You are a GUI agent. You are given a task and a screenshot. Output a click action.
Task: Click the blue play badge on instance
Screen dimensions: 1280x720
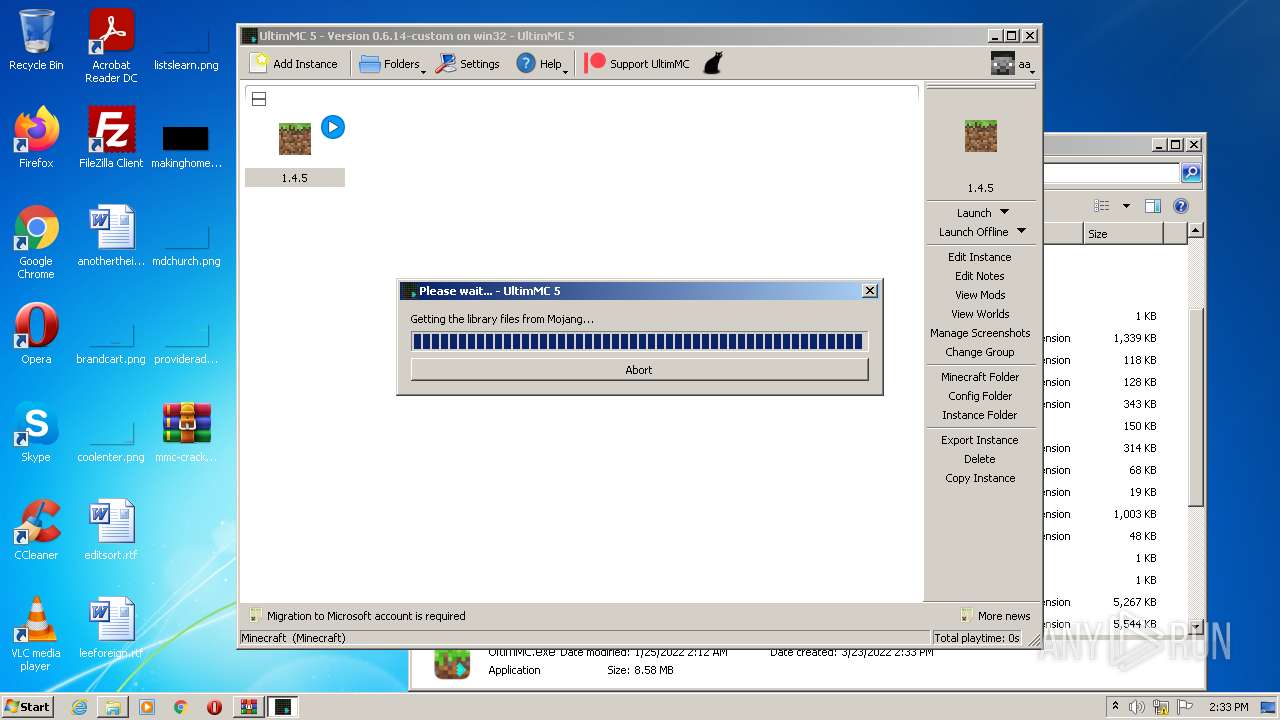point(333,127)
